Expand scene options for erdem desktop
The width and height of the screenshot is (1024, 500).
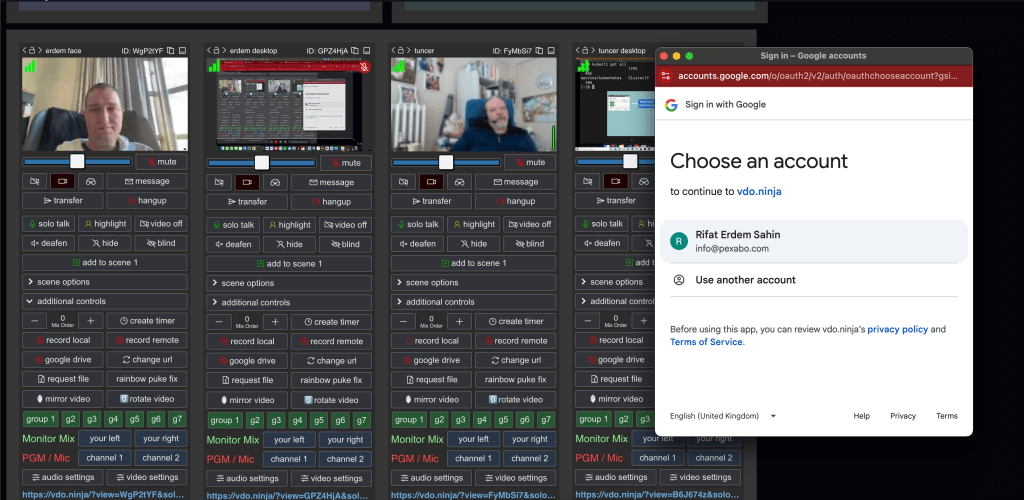click(x=289, y=283)
